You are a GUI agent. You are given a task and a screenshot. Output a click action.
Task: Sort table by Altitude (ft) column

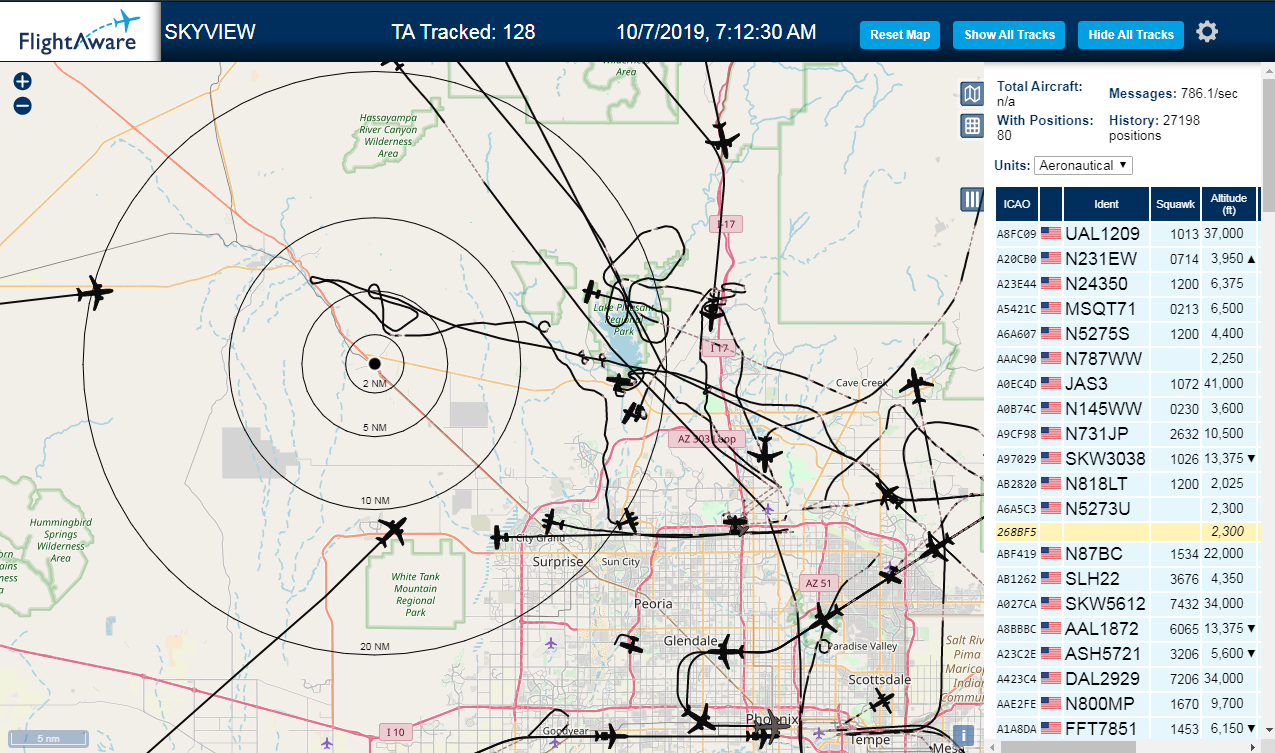(1228, 204)
